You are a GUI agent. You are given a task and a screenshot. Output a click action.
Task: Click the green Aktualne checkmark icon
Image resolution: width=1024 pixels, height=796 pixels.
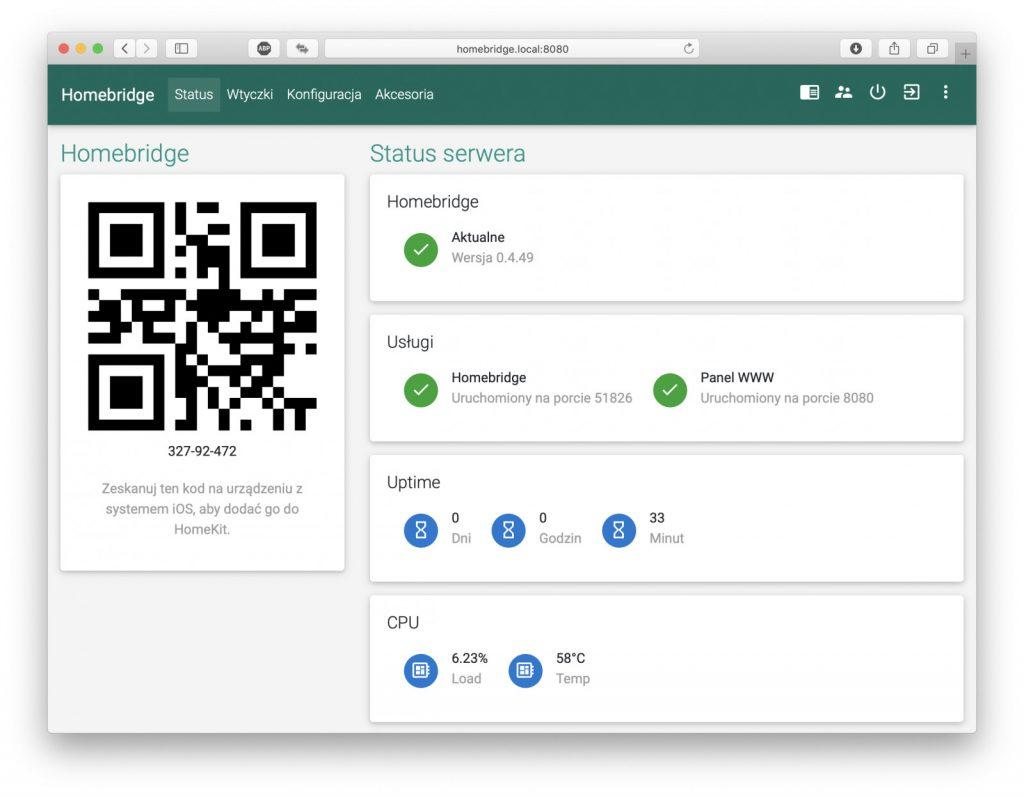[421, 249]
